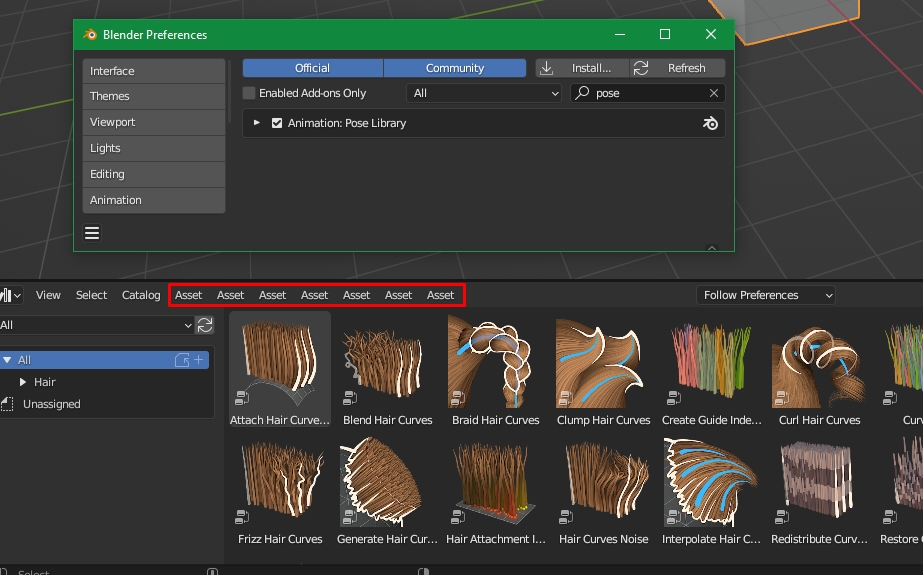Click the Blender Preferences title bar logo
923x575 pixels.
90,34
